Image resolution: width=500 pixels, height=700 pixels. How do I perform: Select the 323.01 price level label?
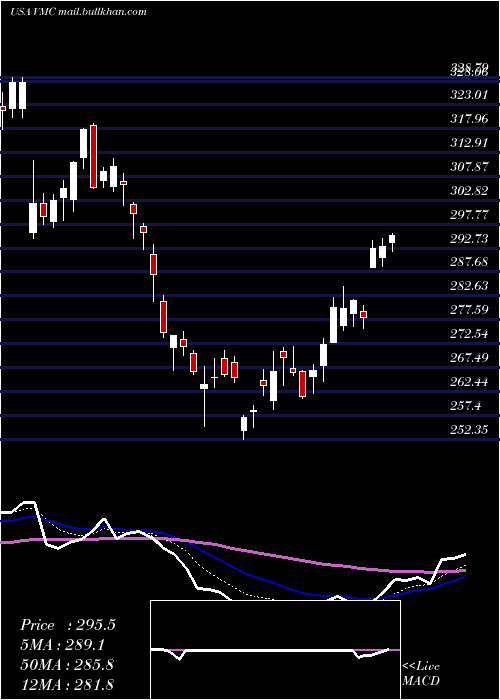(x=468, y=95)
